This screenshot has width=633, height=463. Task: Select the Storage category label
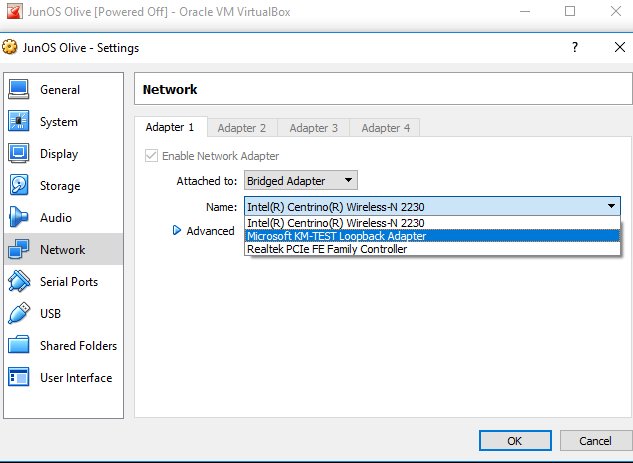(x=60, y=186)
